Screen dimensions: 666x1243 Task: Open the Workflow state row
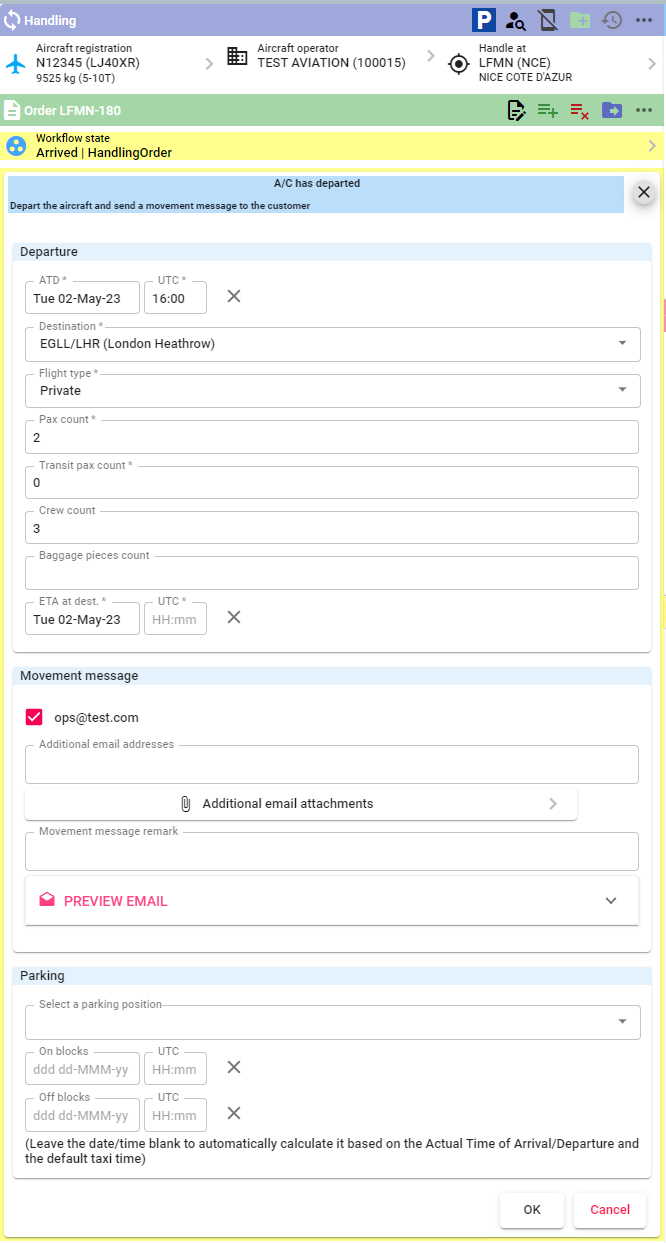pos(333,146)
